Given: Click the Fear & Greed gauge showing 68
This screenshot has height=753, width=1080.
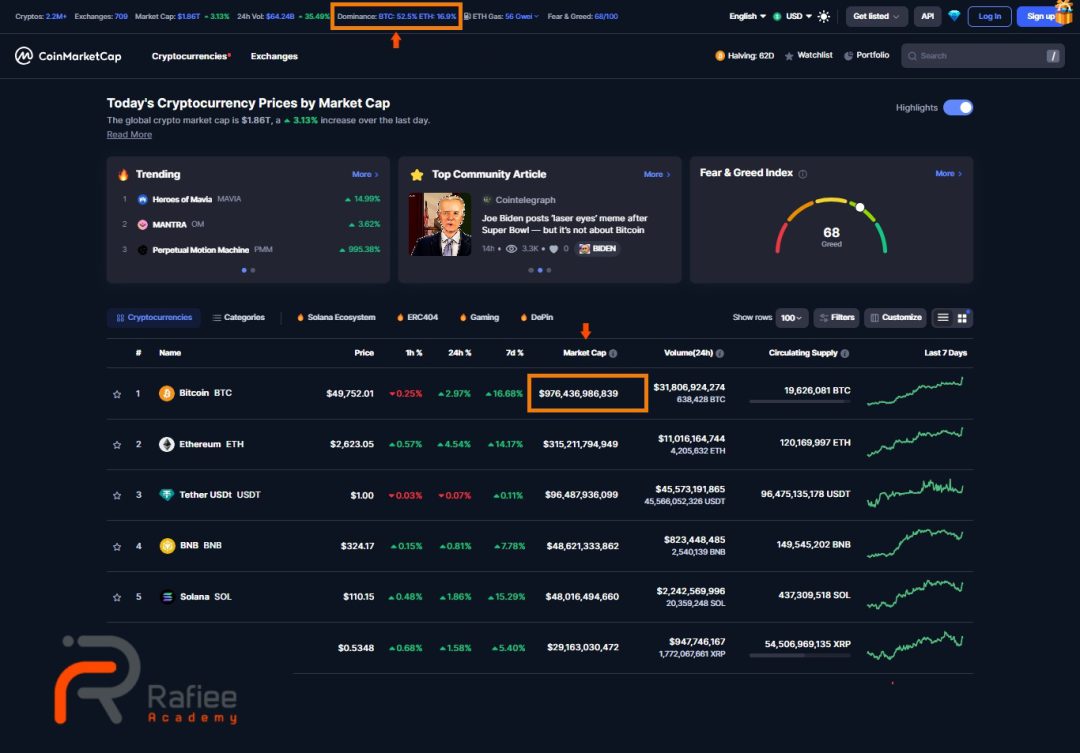Looking at the screenshot, I should (831, 227).
